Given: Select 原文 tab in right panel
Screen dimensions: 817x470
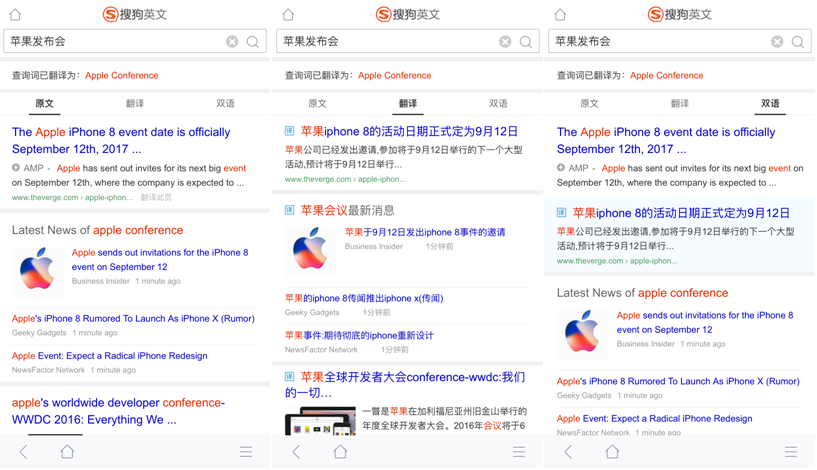Looking at the screenshot, I should (x=589, y=103).
